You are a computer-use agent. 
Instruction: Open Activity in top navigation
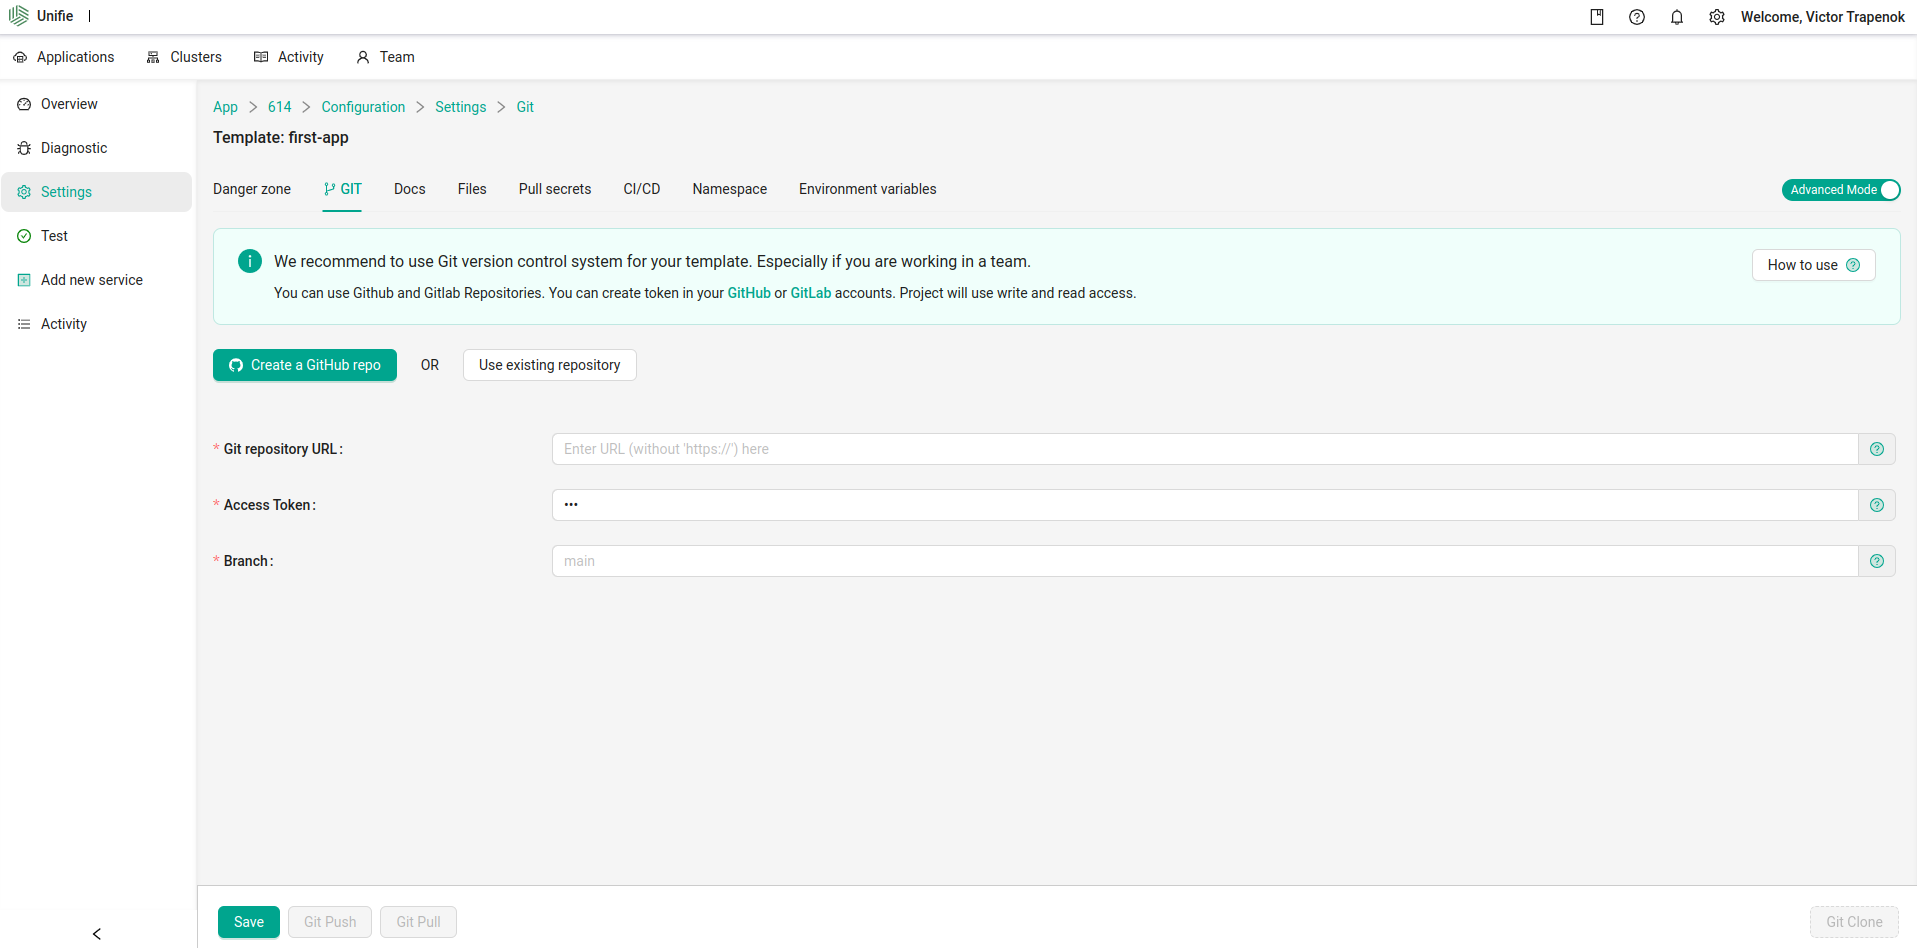(x=289, y=57)
